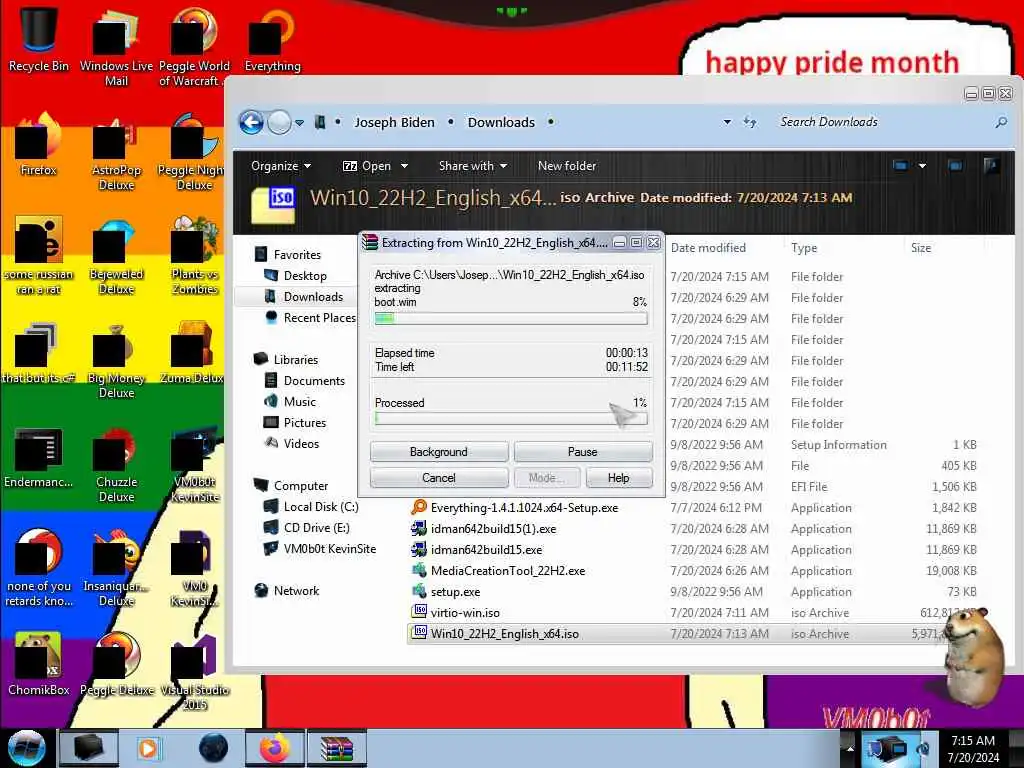Open the Everything search desktop shortcut
The image size is (1024, 768).
pos(272,39)
